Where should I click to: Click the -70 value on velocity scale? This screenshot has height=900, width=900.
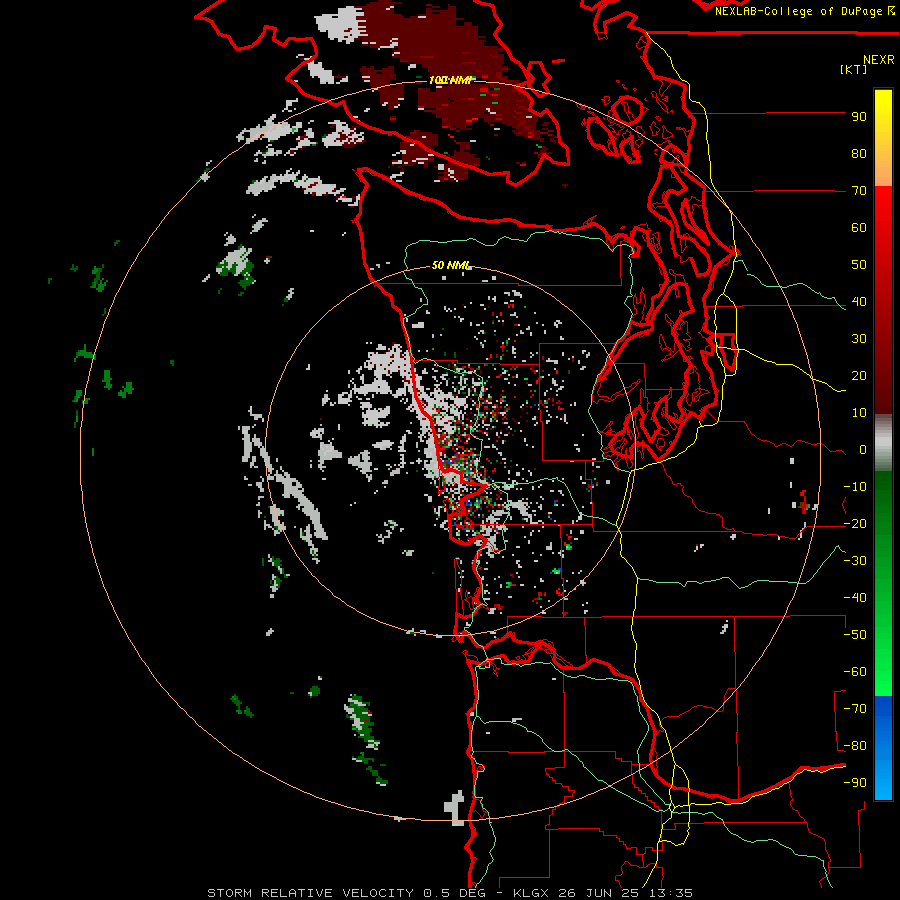click(x=855, y=709)
